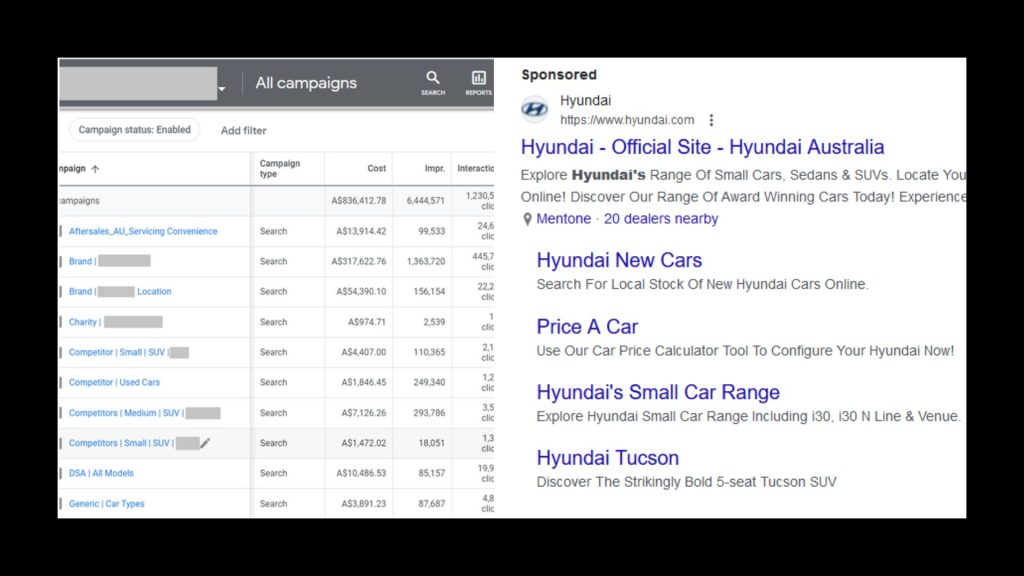Open the three-dot menu beside hyundai.com URL

[x=711, y=120]
